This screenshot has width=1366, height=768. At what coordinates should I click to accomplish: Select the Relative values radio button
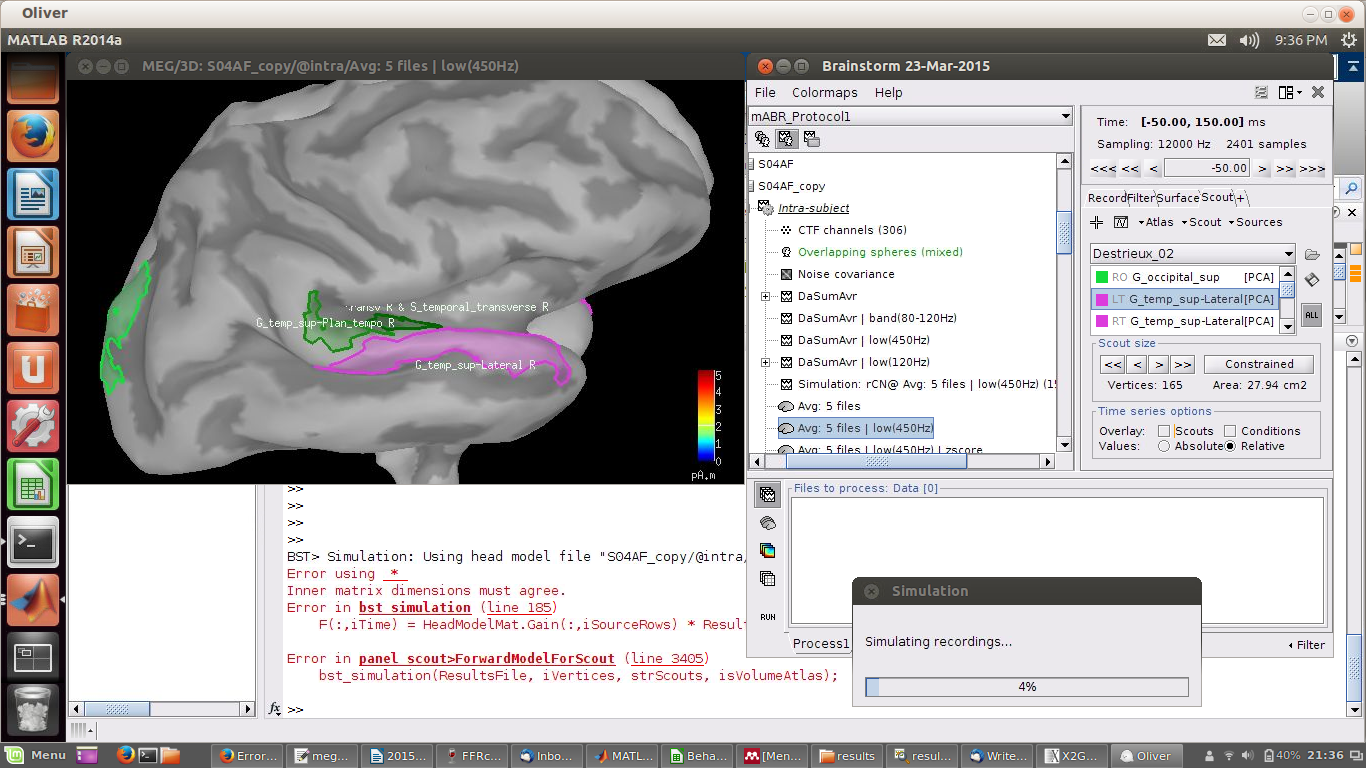(x=1230, y=446)
